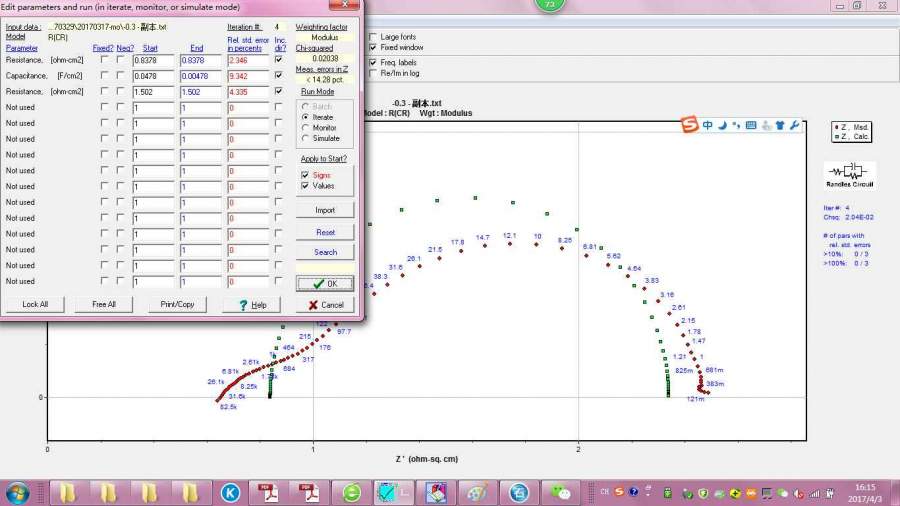Click the Search button

[325, 252]
